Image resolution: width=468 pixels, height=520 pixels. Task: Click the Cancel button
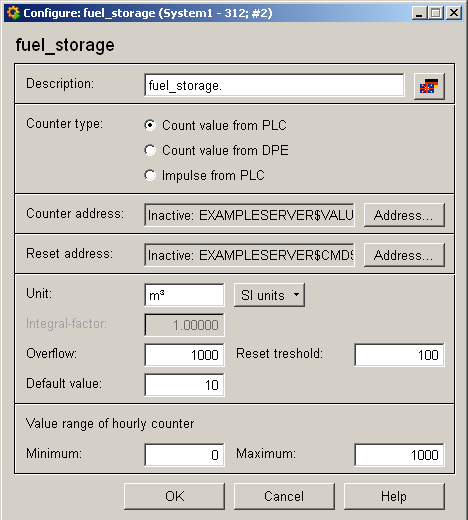point(284,496)
